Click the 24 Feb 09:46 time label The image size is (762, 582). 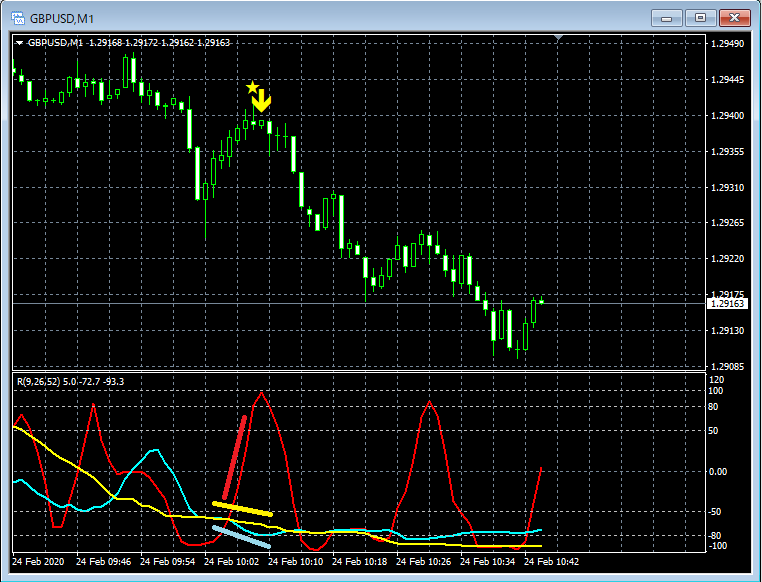104,562
